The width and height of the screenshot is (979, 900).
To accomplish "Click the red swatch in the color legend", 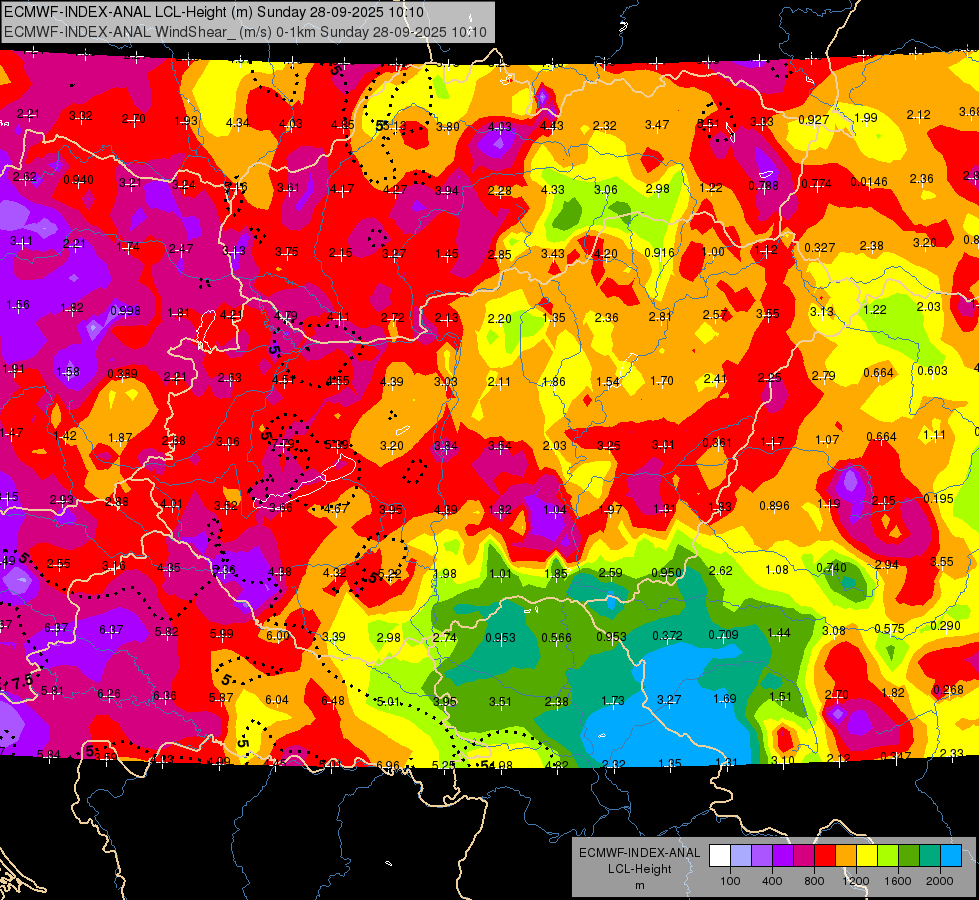I will pos(825,855).
